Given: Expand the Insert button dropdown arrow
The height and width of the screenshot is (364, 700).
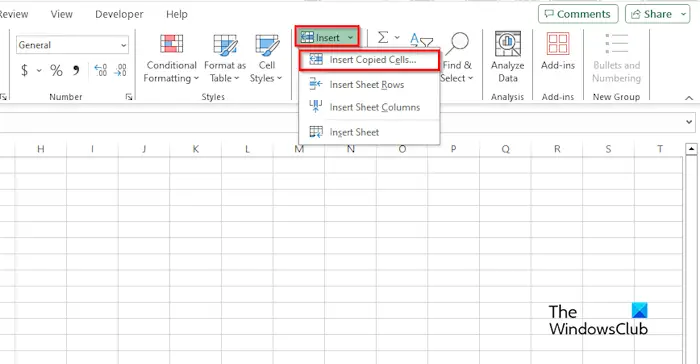Looking at the screenshot, I should click(350, 38).
